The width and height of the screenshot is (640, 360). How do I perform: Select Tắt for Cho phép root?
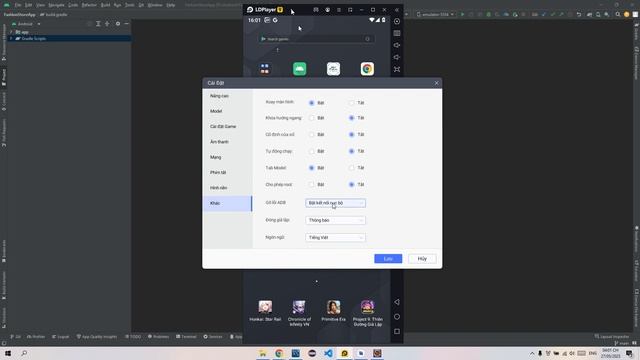pos(351,184)
